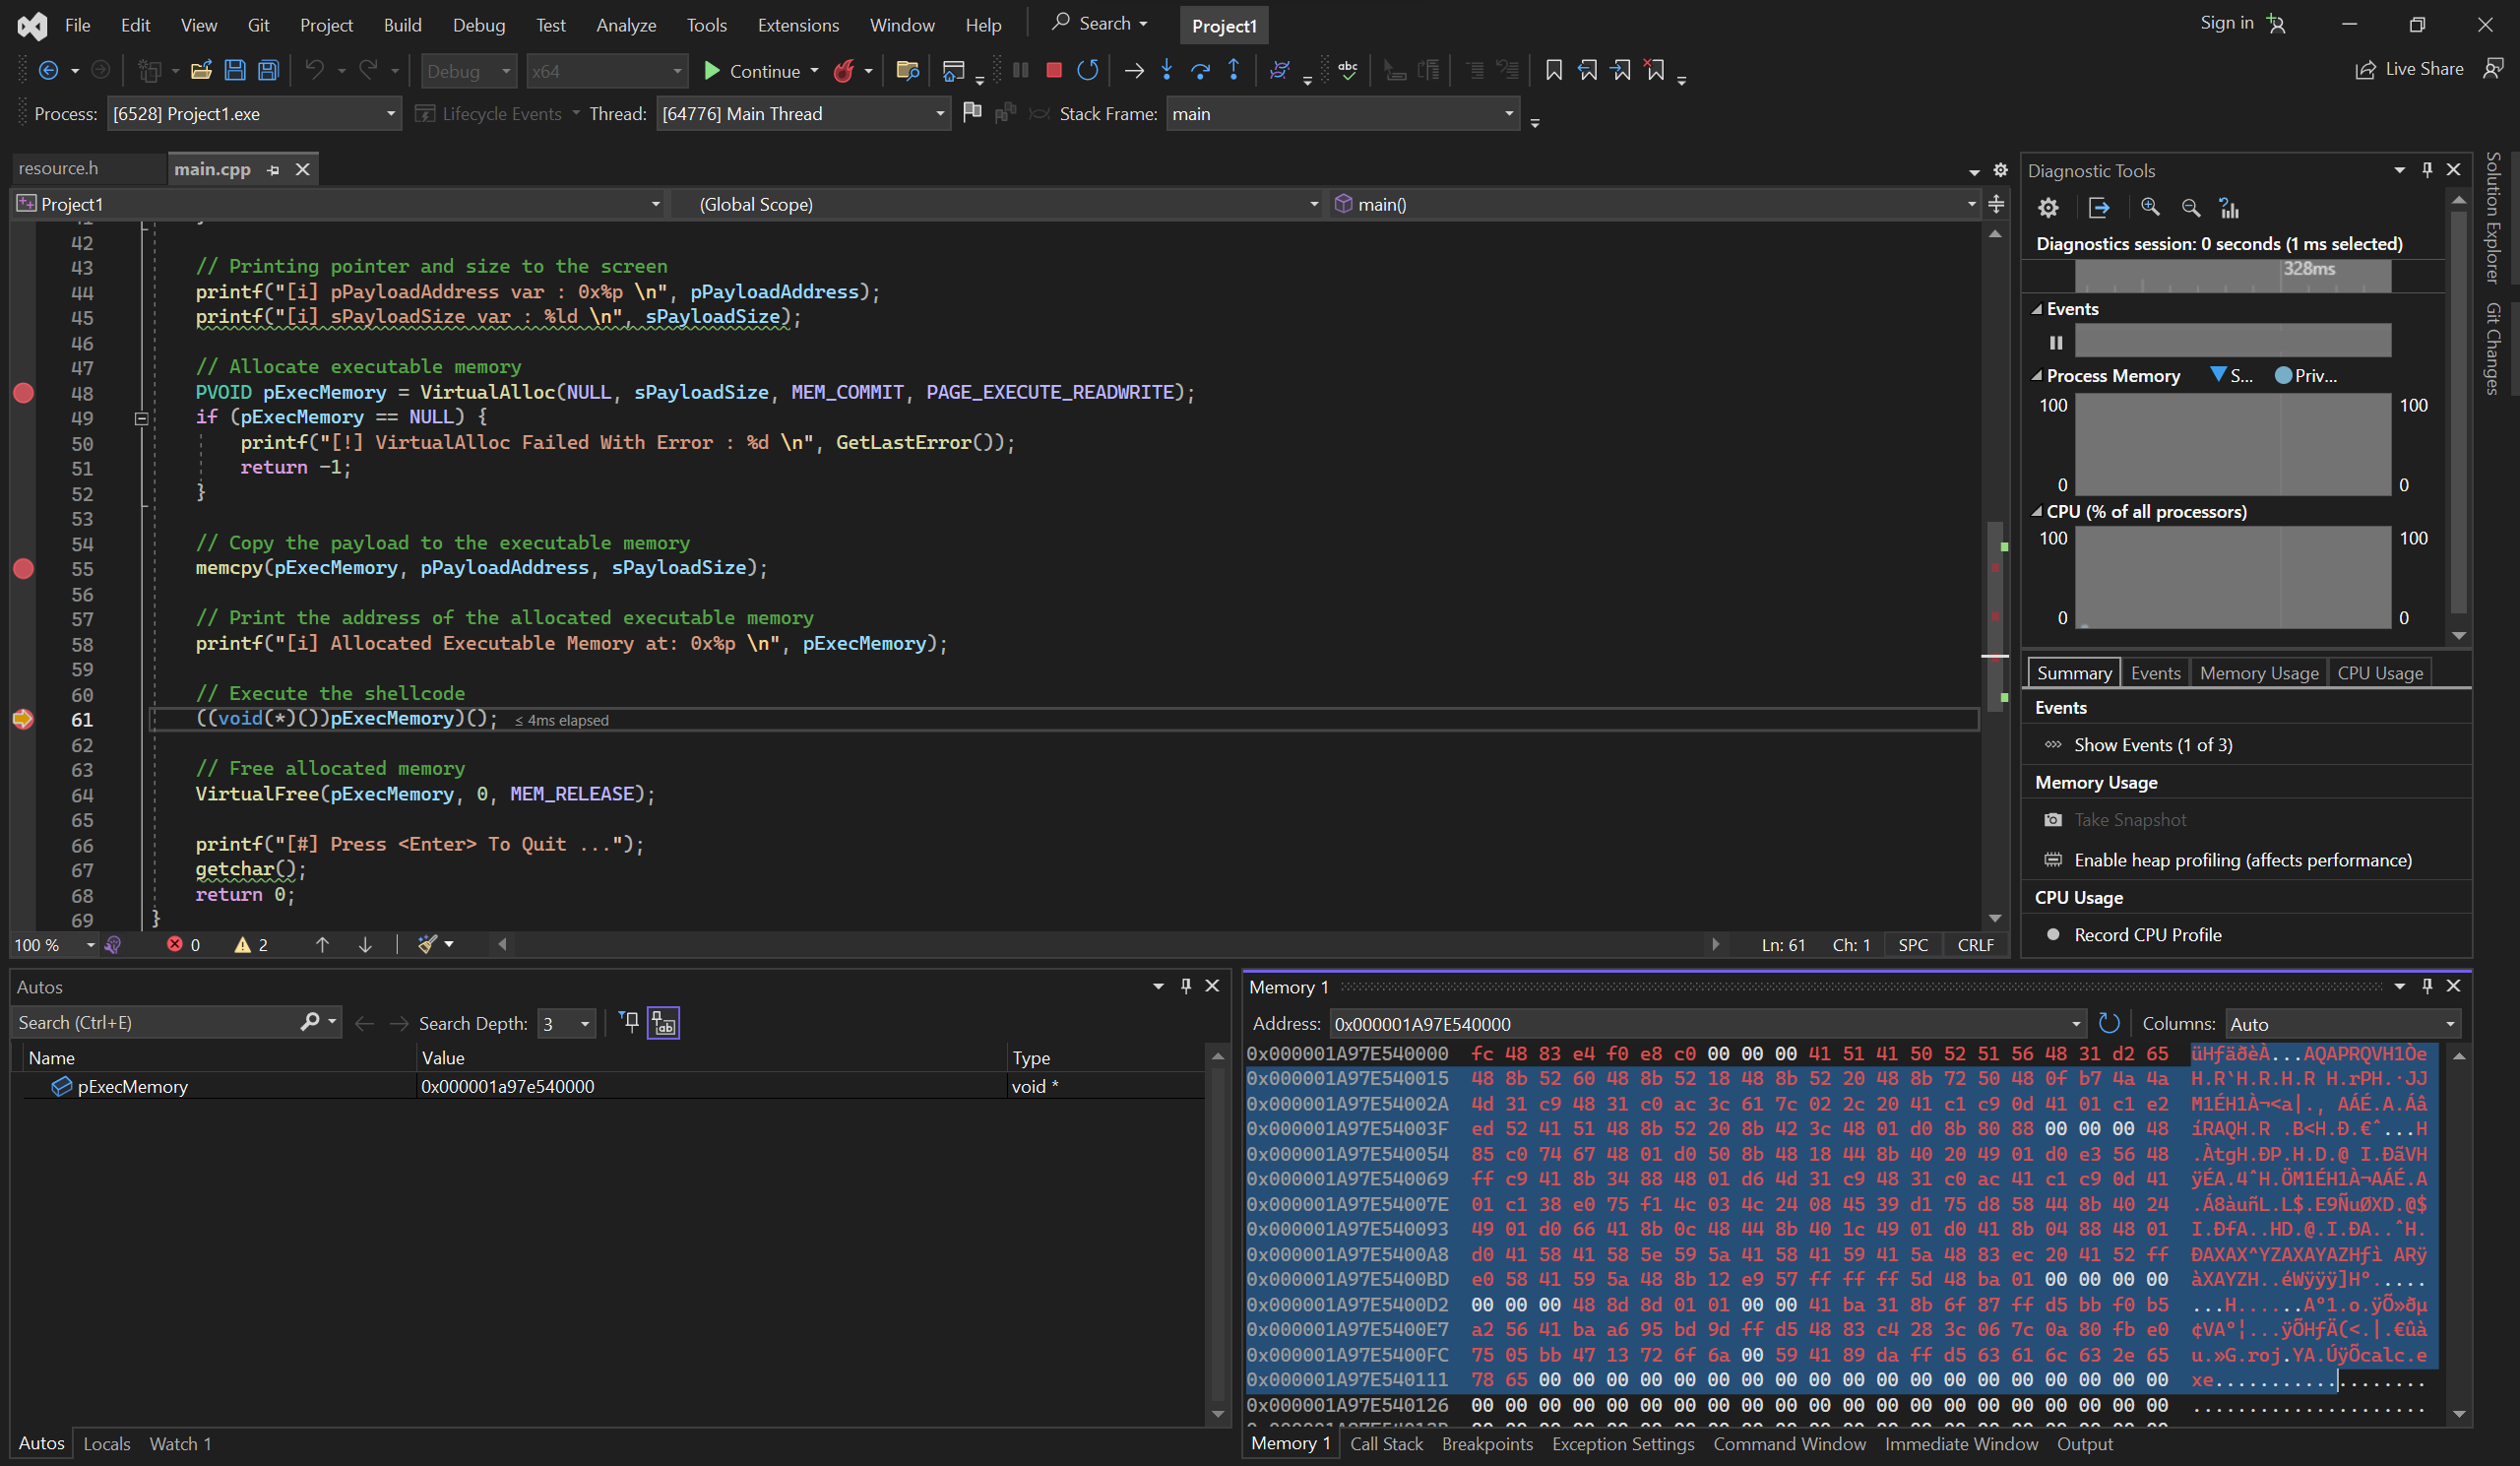Image resolution: width=2520 pixels, height=1466 pixels.
Task: Click the Open File folder icon
Action: (201, 70)
